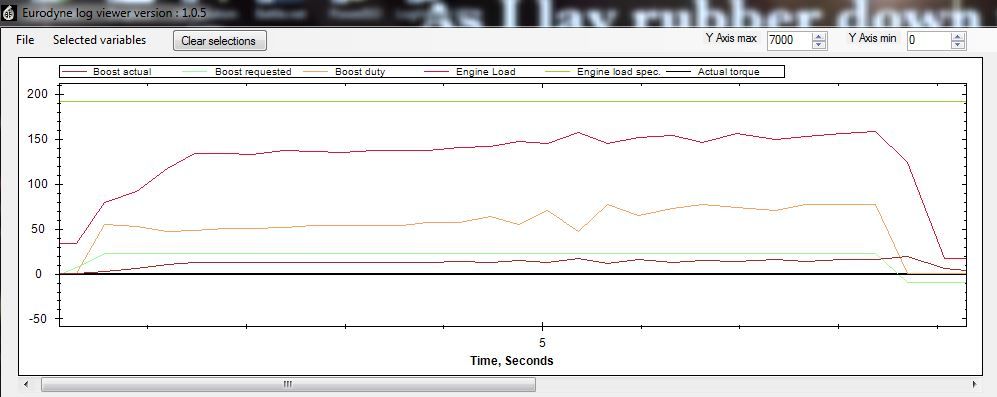Click the Boost duty legend entry
Image resolution: width=997 pixels, height=397 pixels.
[x=345, y=72]
